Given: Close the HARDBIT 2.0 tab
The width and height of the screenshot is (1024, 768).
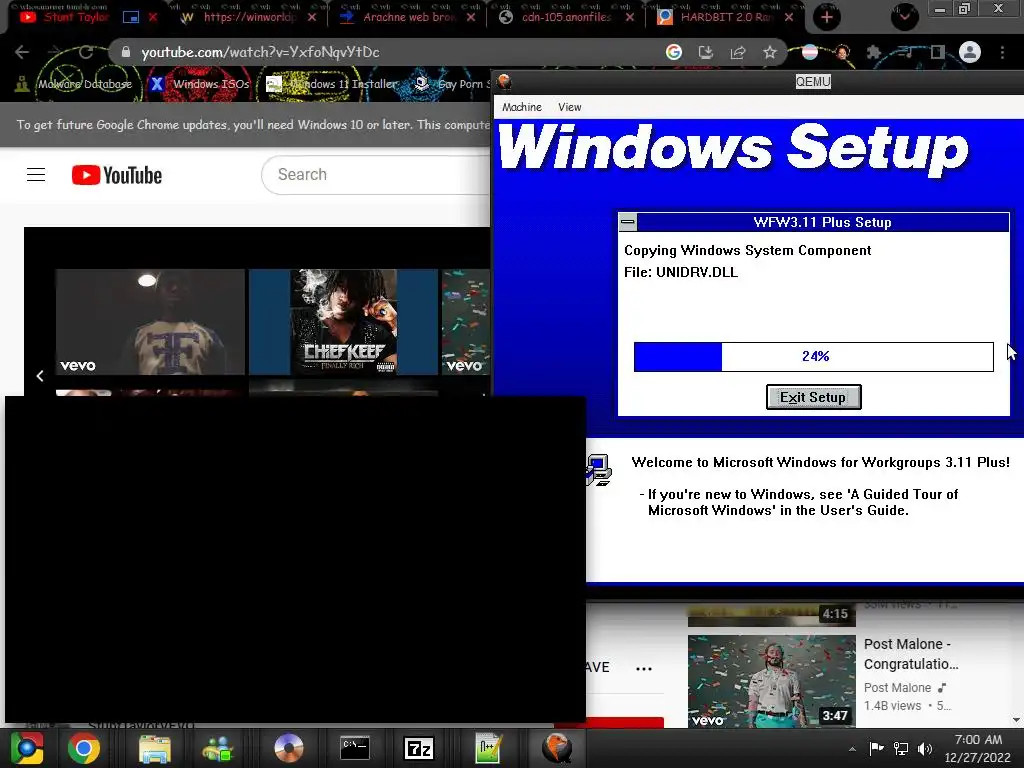Looking at the screenshot, I should 789,18.
